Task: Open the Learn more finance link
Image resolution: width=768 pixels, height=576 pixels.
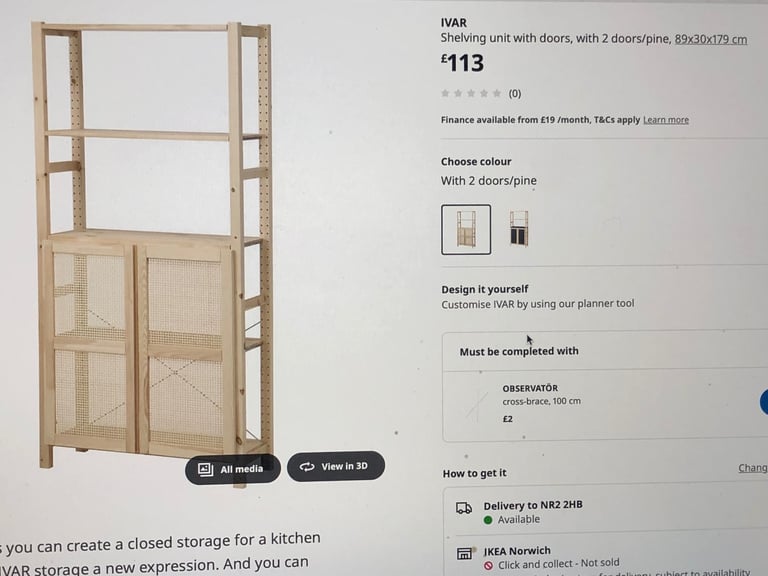Action: click(666, 120)
